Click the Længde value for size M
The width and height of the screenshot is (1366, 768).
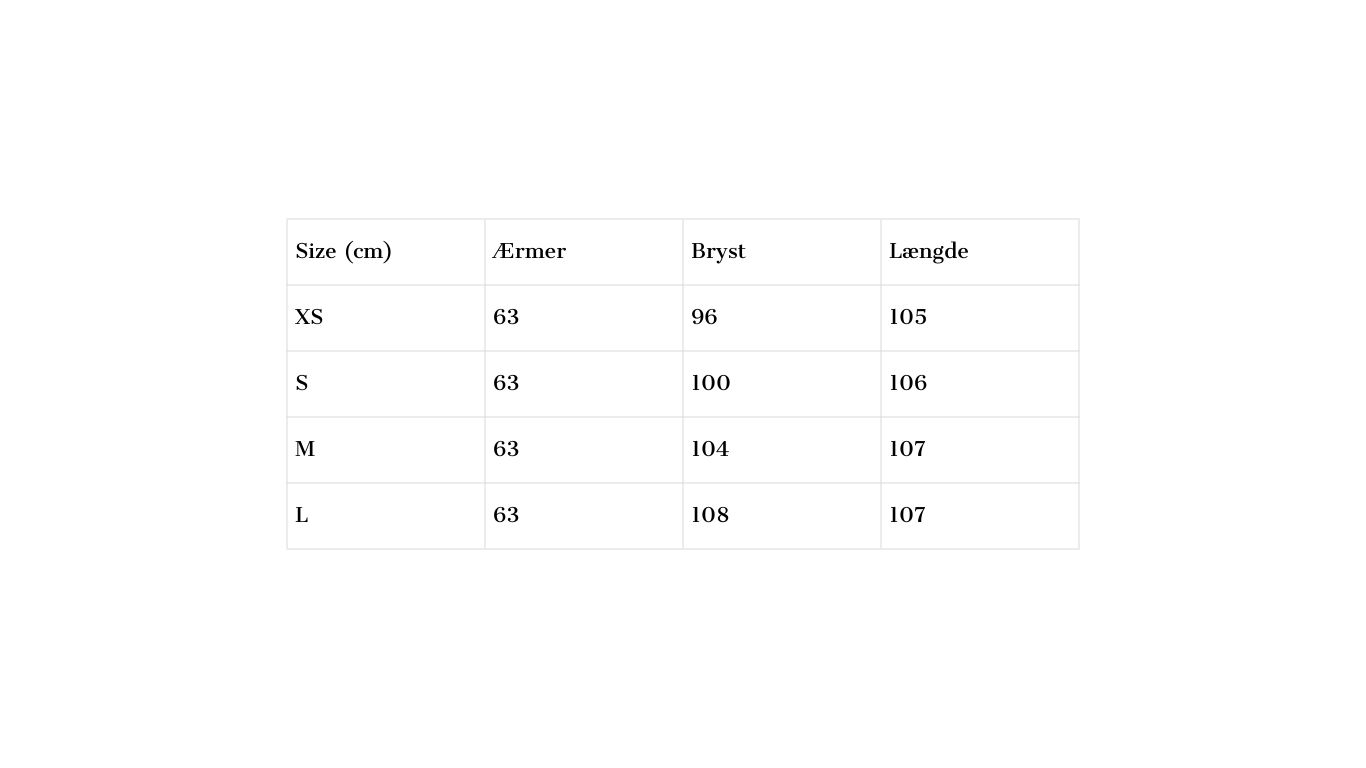coord(908,450)
